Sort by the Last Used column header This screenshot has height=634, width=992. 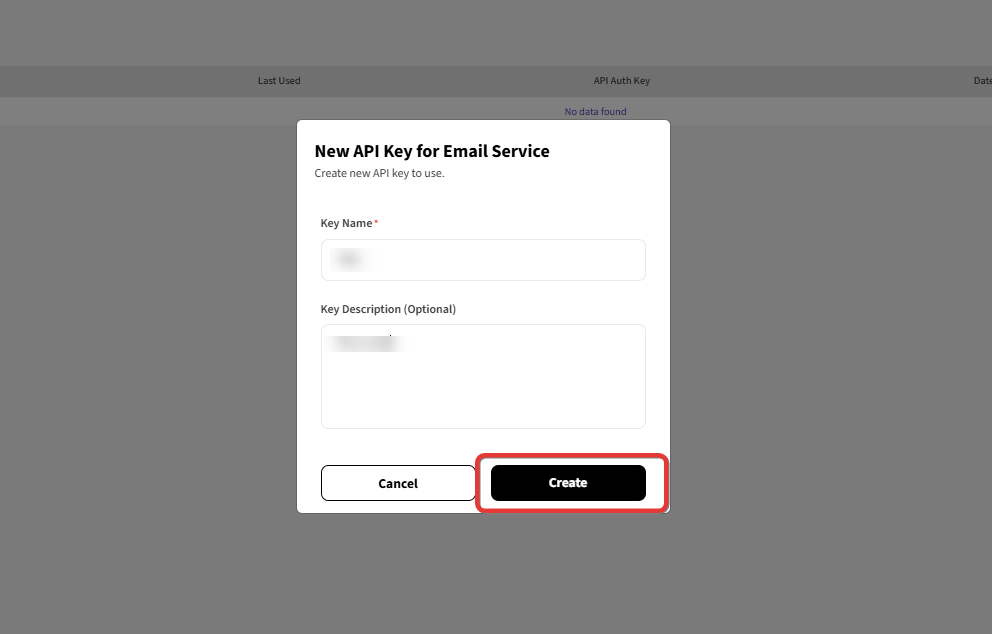tap(279, 81)
